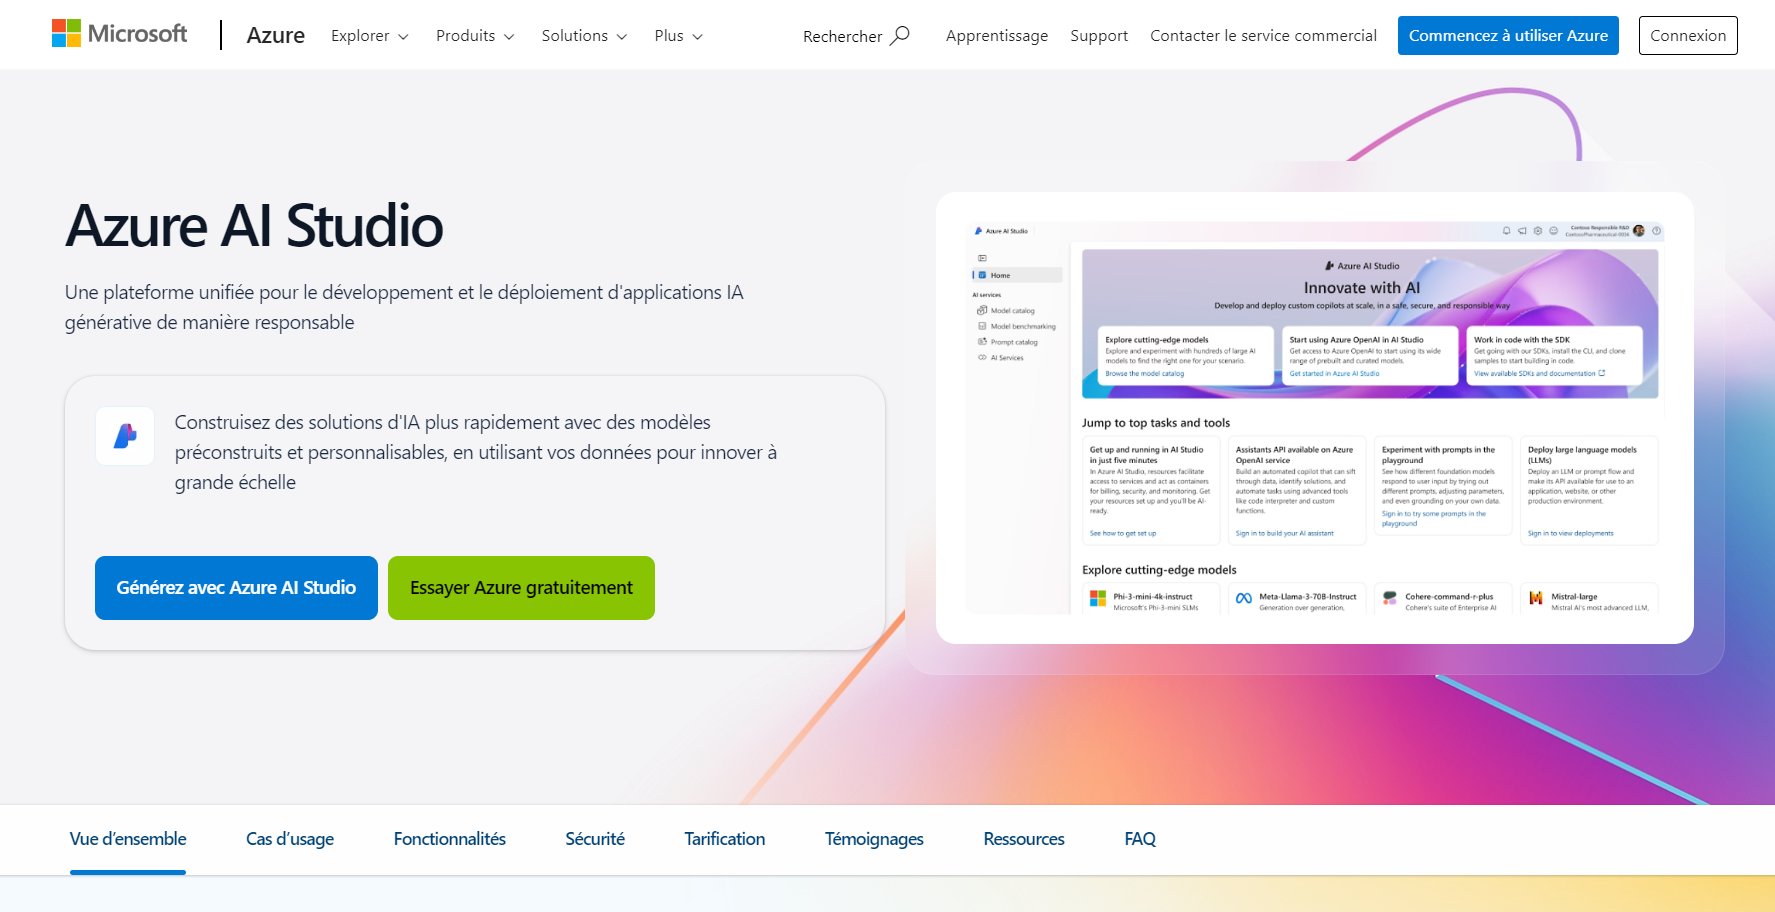
Task: Click Générez avec Azure AI Studio
Action: tap(236, 588)
